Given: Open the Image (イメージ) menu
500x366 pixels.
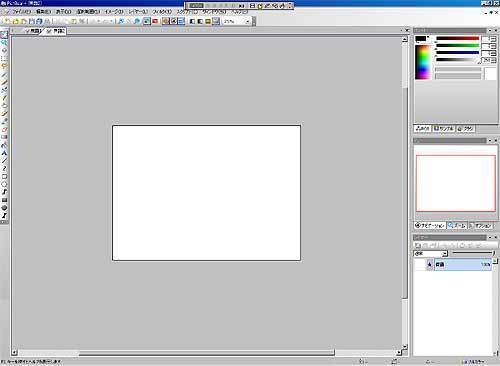Looking at the screenshot, I should coord(114,12).
